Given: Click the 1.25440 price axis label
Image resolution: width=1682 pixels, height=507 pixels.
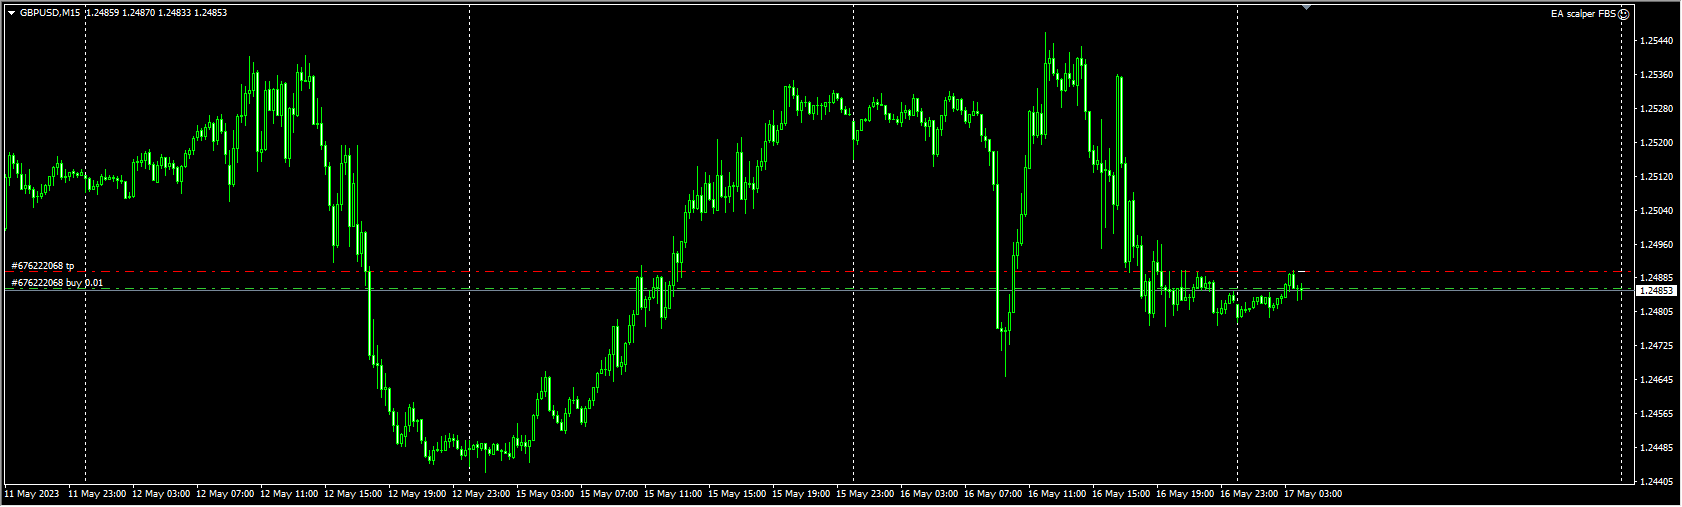Looking at the screenshot, I should pos(1657,41).
